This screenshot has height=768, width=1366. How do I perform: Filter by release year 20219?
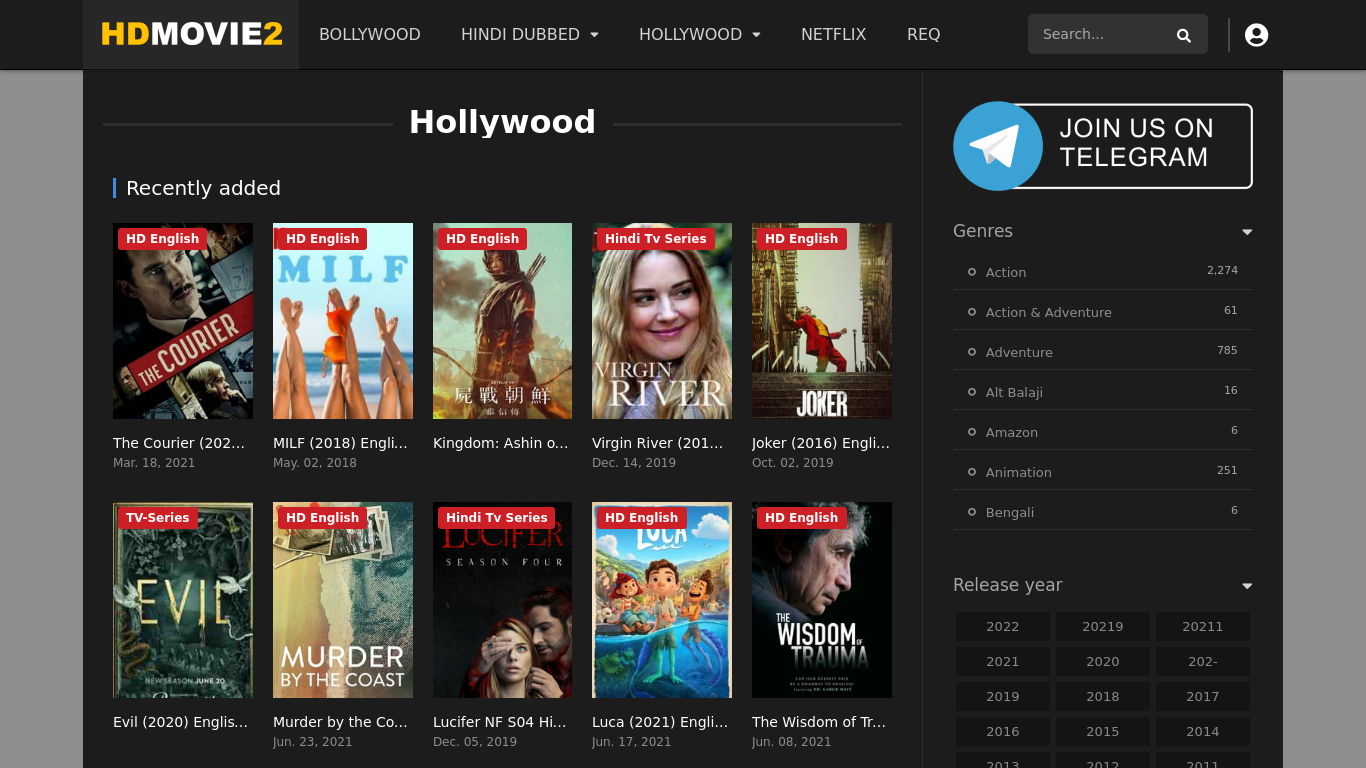(x=1103, y=627)
